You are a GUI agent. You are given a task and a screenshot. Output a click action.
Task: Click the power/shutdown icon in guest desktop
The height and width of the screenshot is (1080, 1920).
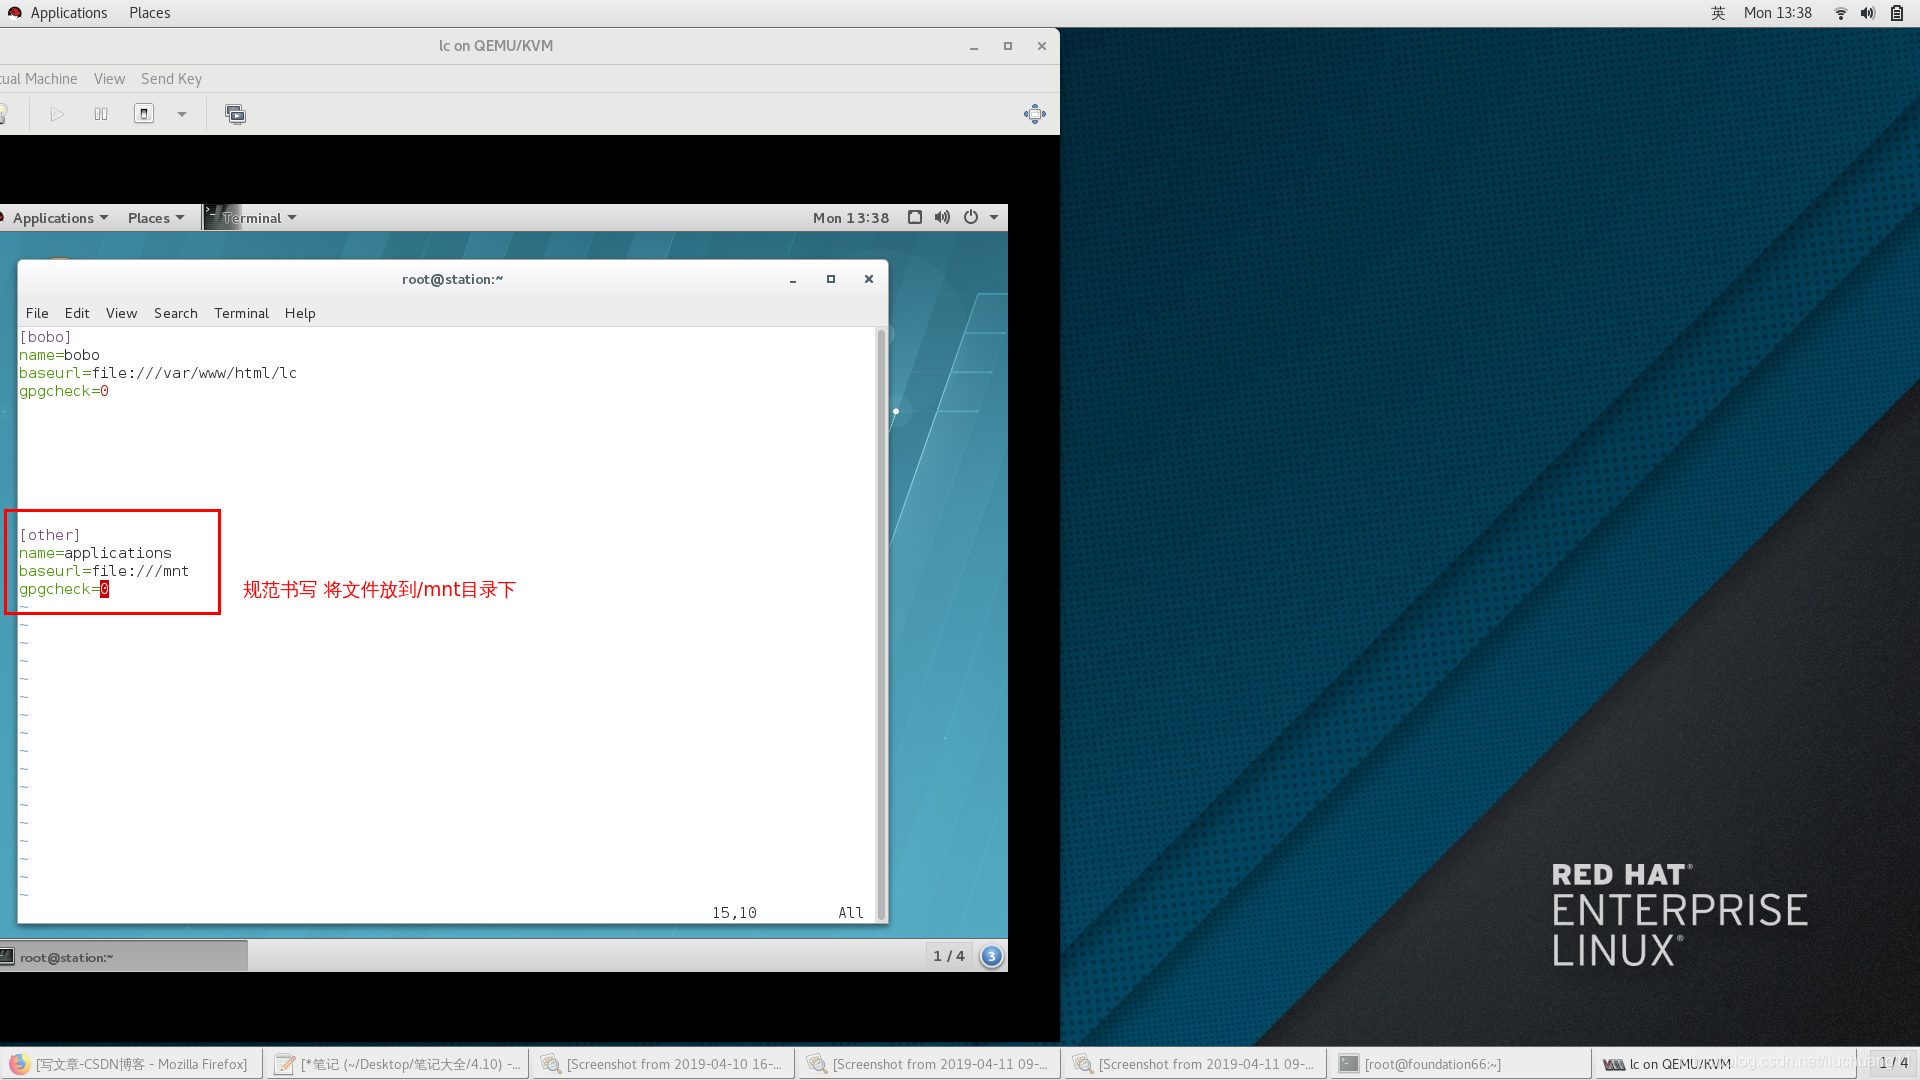[x=972, y=216]
